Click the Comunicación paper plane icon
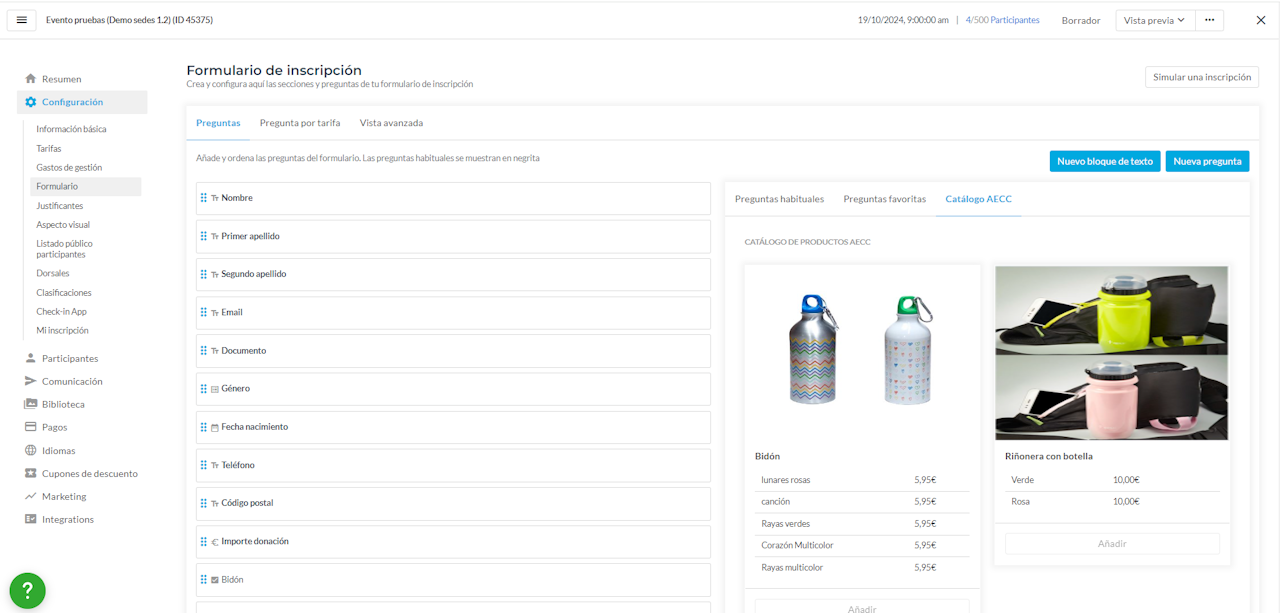1280x613 pixels. [x=31, y=381]
